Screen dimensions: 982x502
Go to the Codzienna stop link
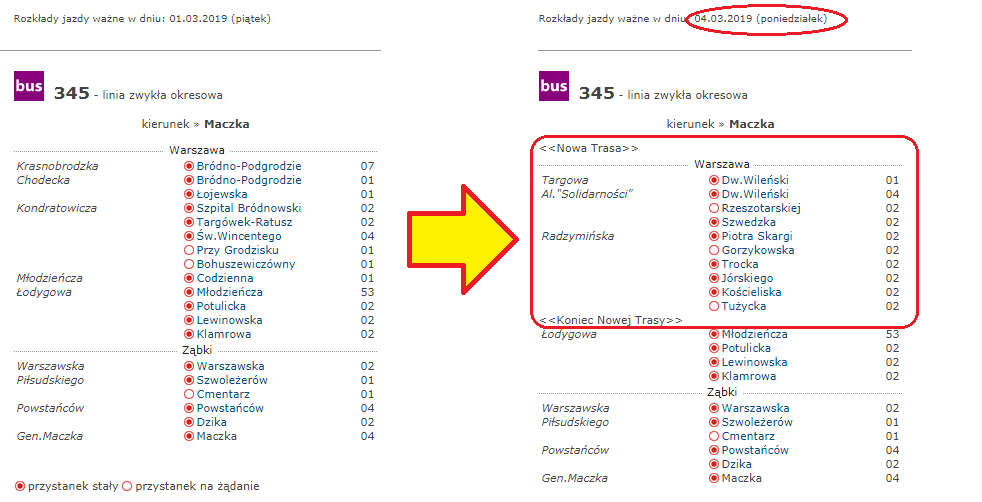pyautogui.click(x=224, y=278)
